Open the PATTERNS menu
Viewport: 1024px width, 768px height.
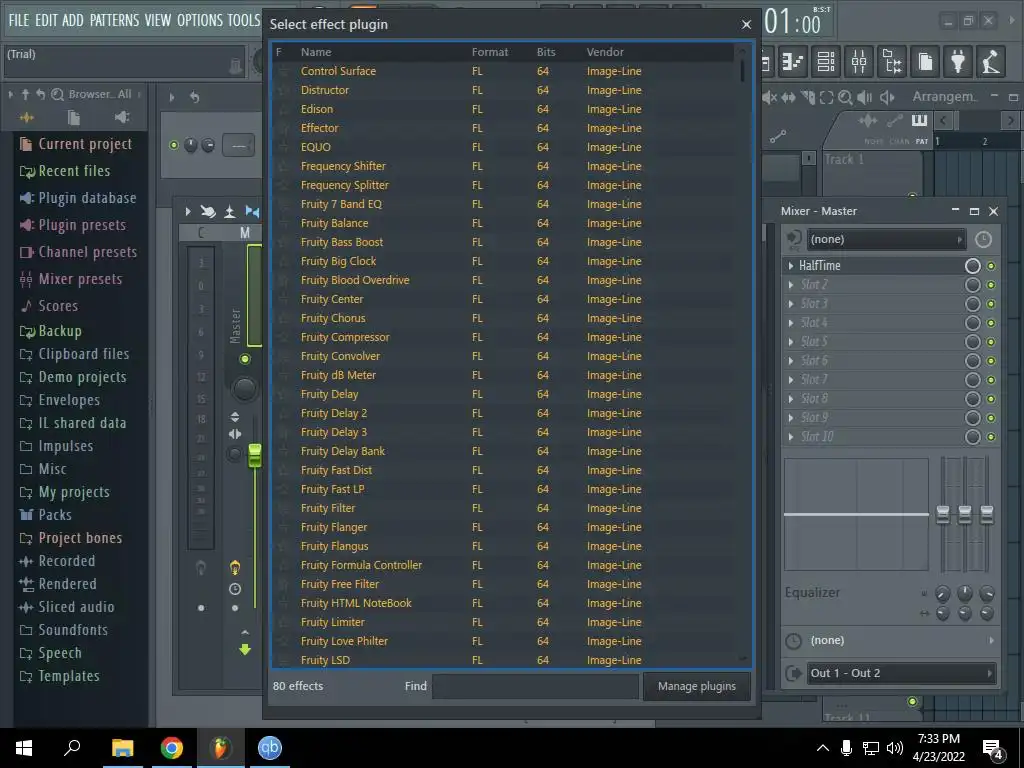pyautogui.click(x=114, y=20)
